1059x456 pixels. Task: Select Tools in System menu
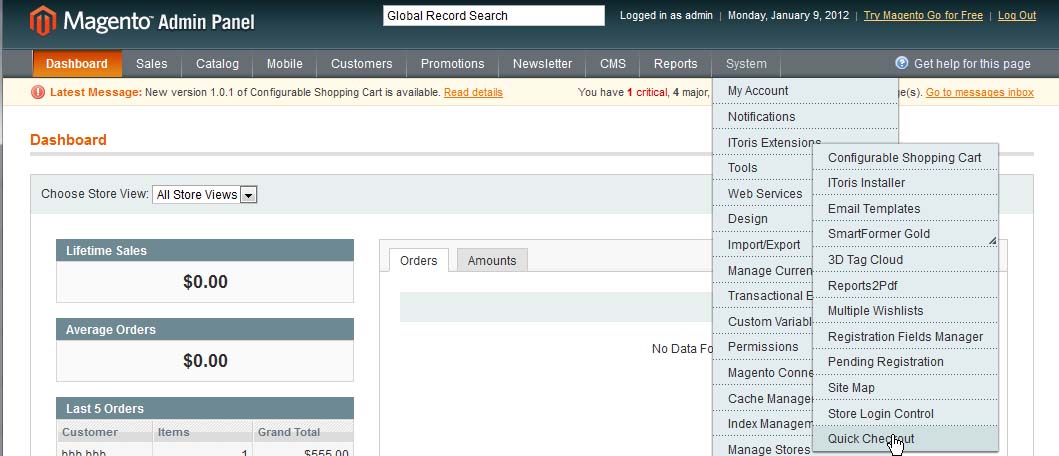tap(764, 168)
